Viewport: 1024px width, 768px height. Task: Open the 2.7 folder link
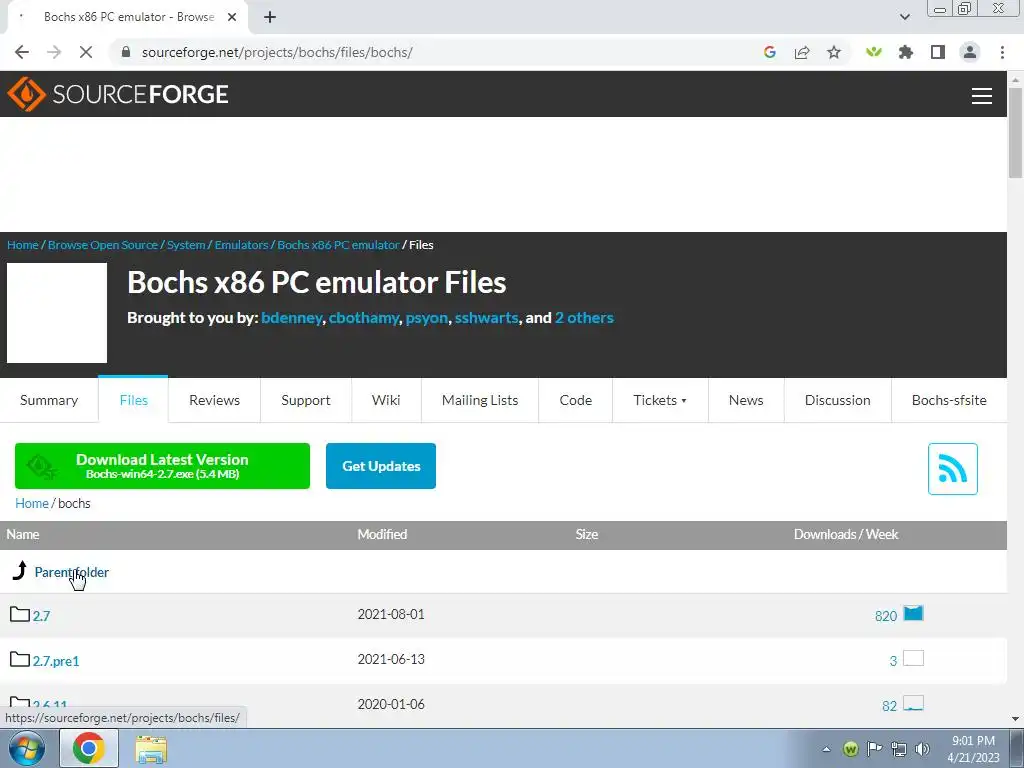(41, 615)
